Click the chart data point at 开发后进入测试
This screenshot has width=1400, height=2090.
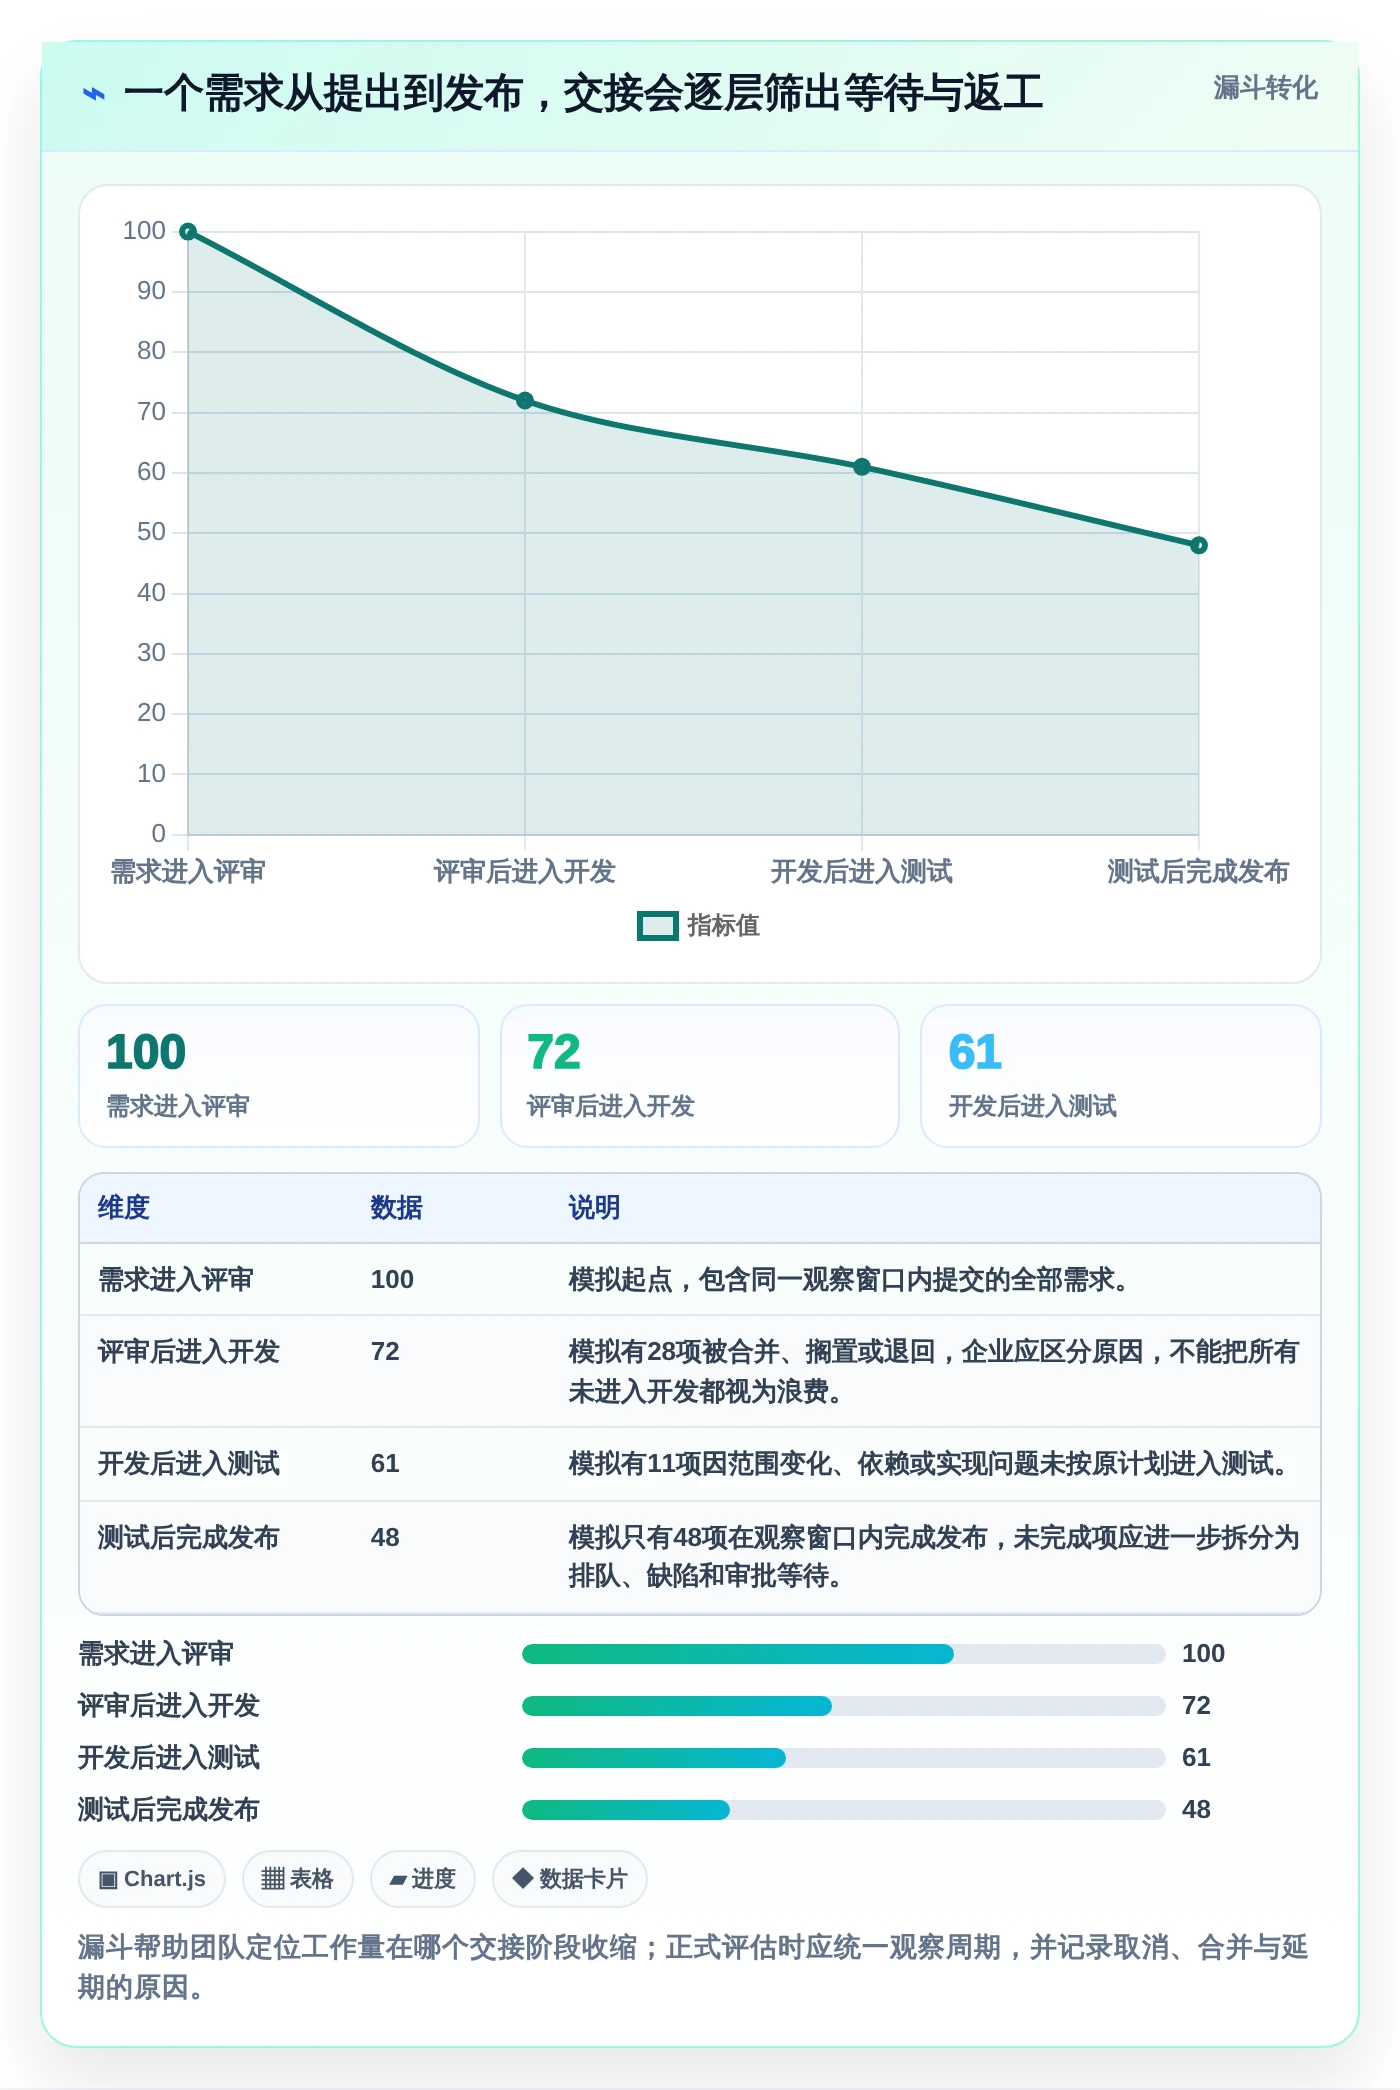(x=862, y=467)
